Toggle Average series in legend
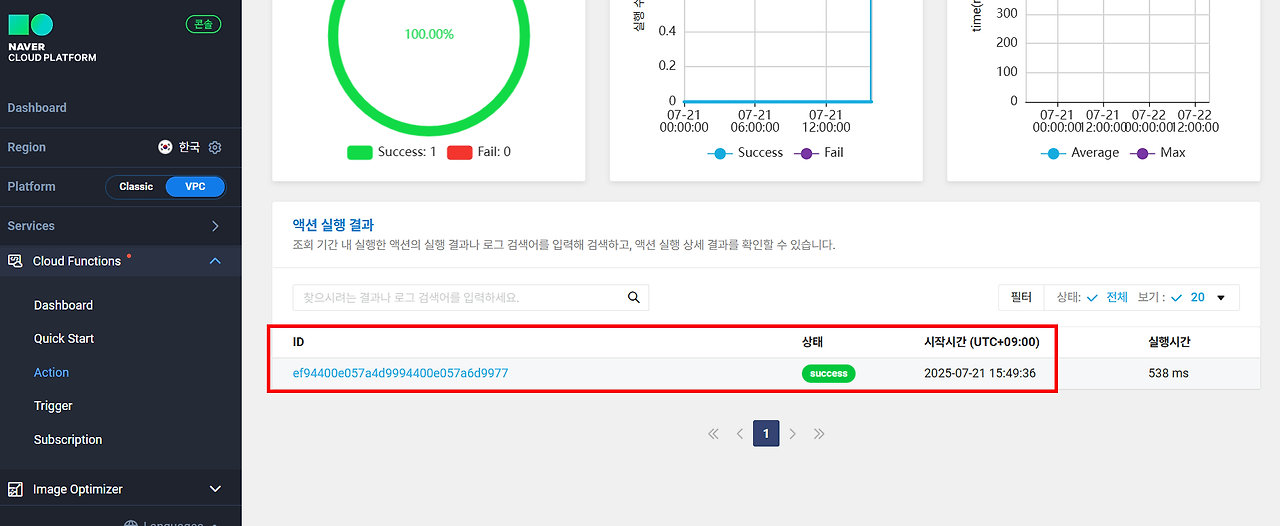 point(1080,152)
